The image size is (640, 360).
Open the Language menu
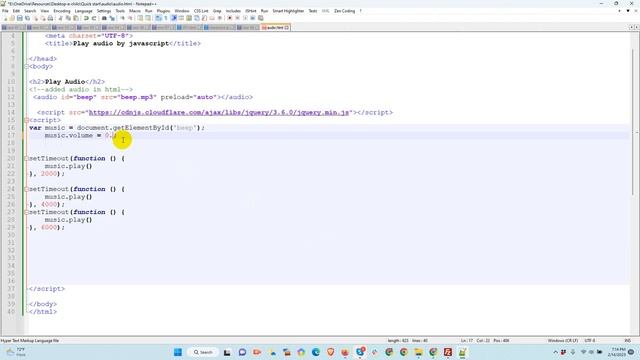click(84, 11)
